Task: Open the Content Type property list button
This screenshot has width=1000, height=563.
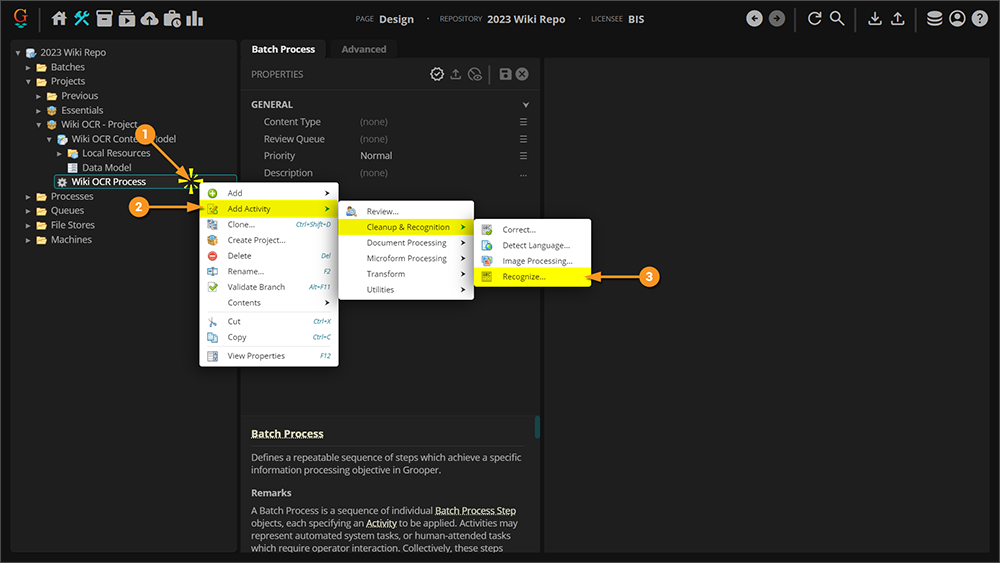Action: tap(524, 122)
